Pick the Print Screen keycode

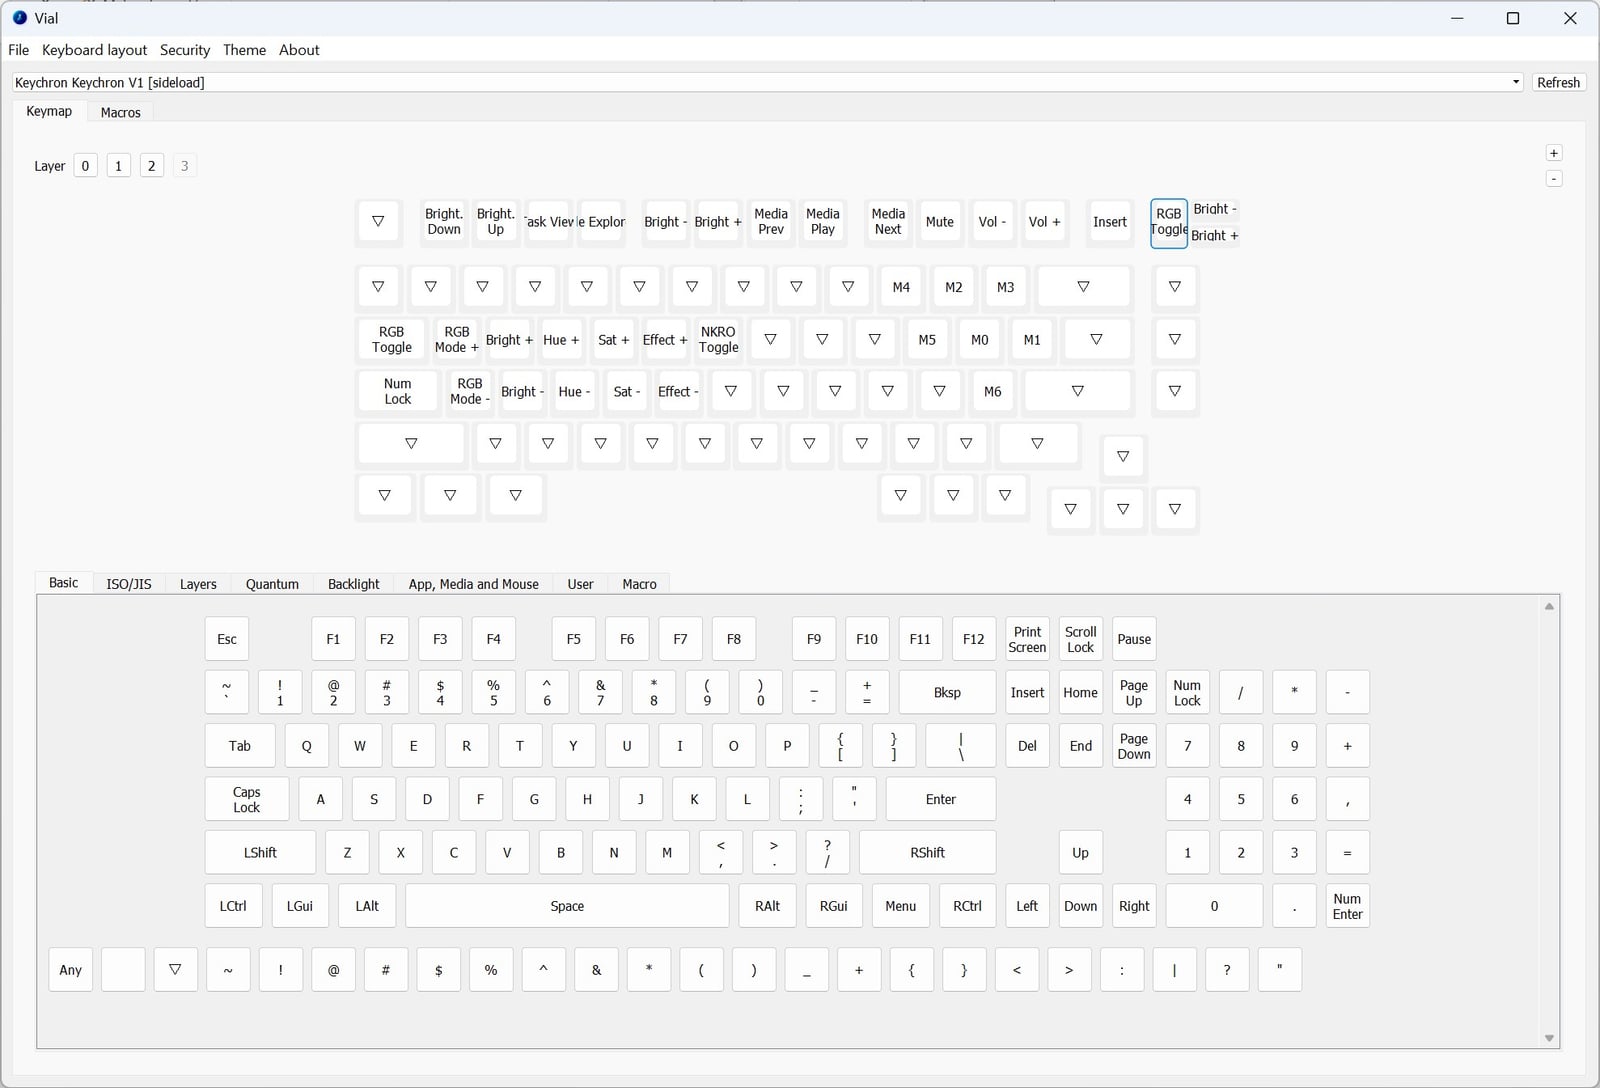coord(1027,639)
